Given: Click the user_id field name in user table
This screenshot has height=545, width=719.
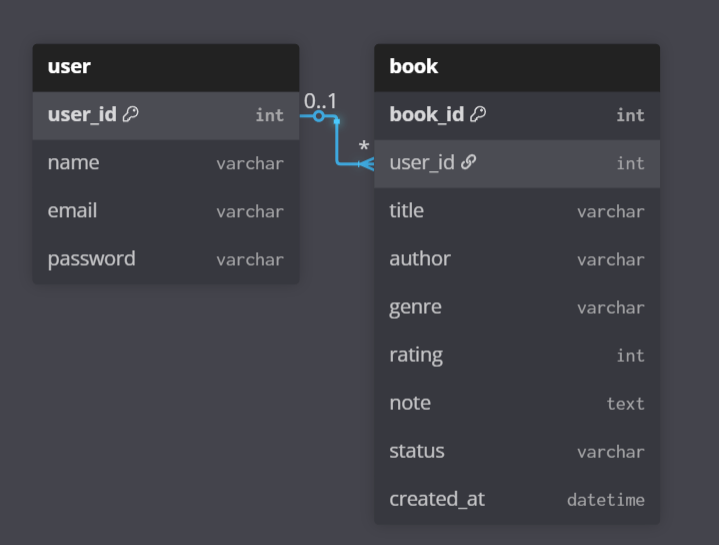Looking at the screenshot, I should coord(82,115).
